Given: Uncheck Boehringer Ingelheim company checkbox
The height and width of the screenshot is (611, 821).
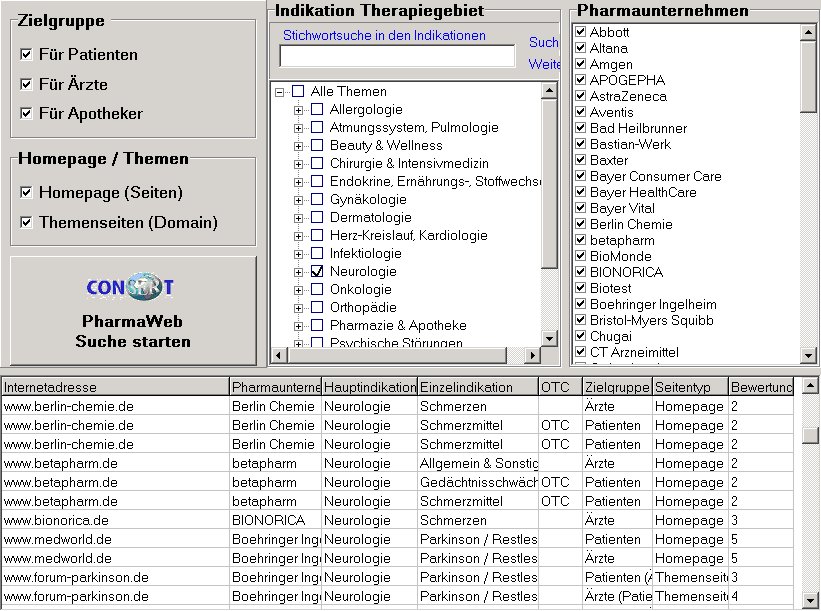Looking at the screenshot, I should (x=580, y=304).
